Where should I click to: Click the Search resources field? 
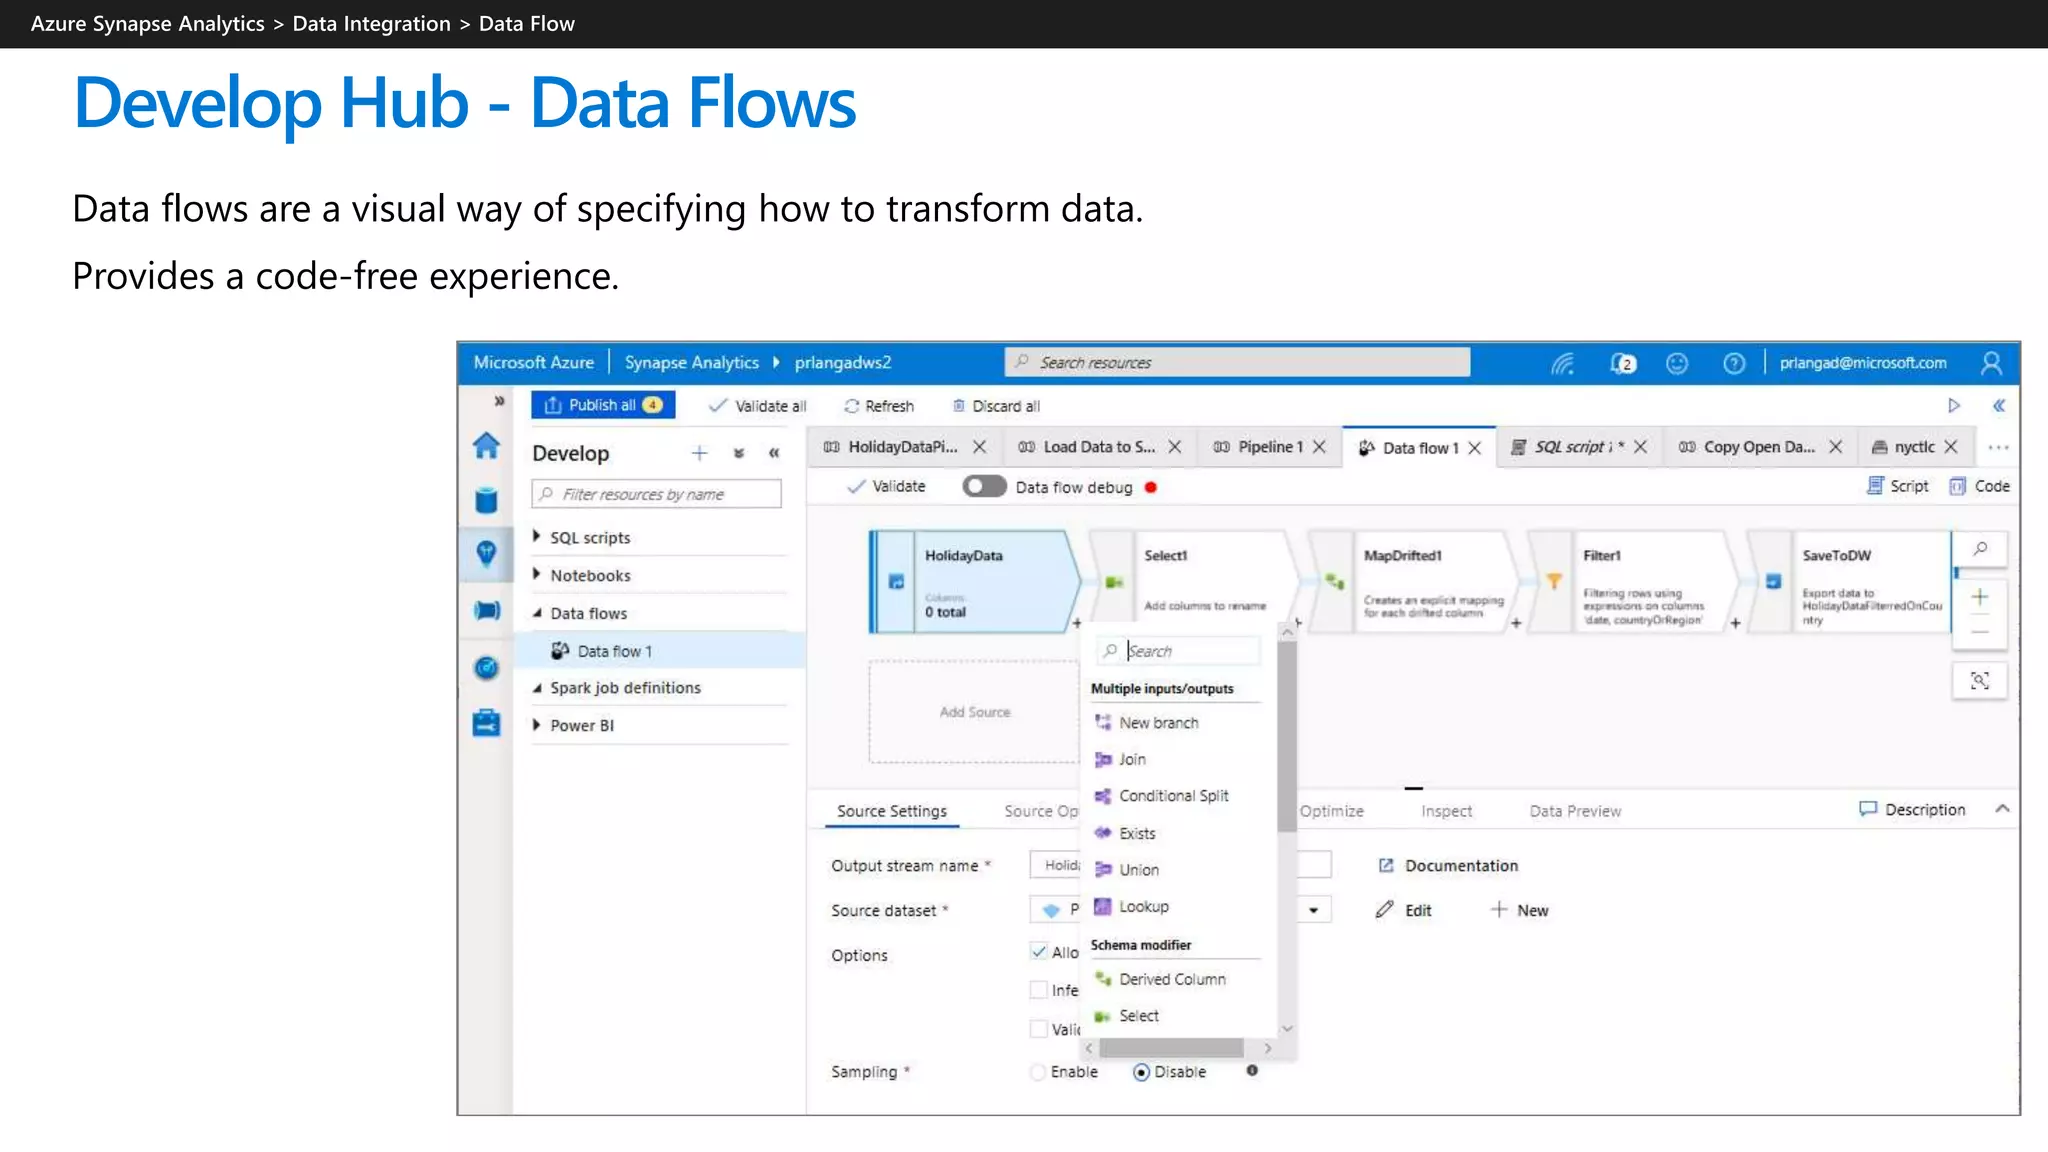(x=1237, y=362)
